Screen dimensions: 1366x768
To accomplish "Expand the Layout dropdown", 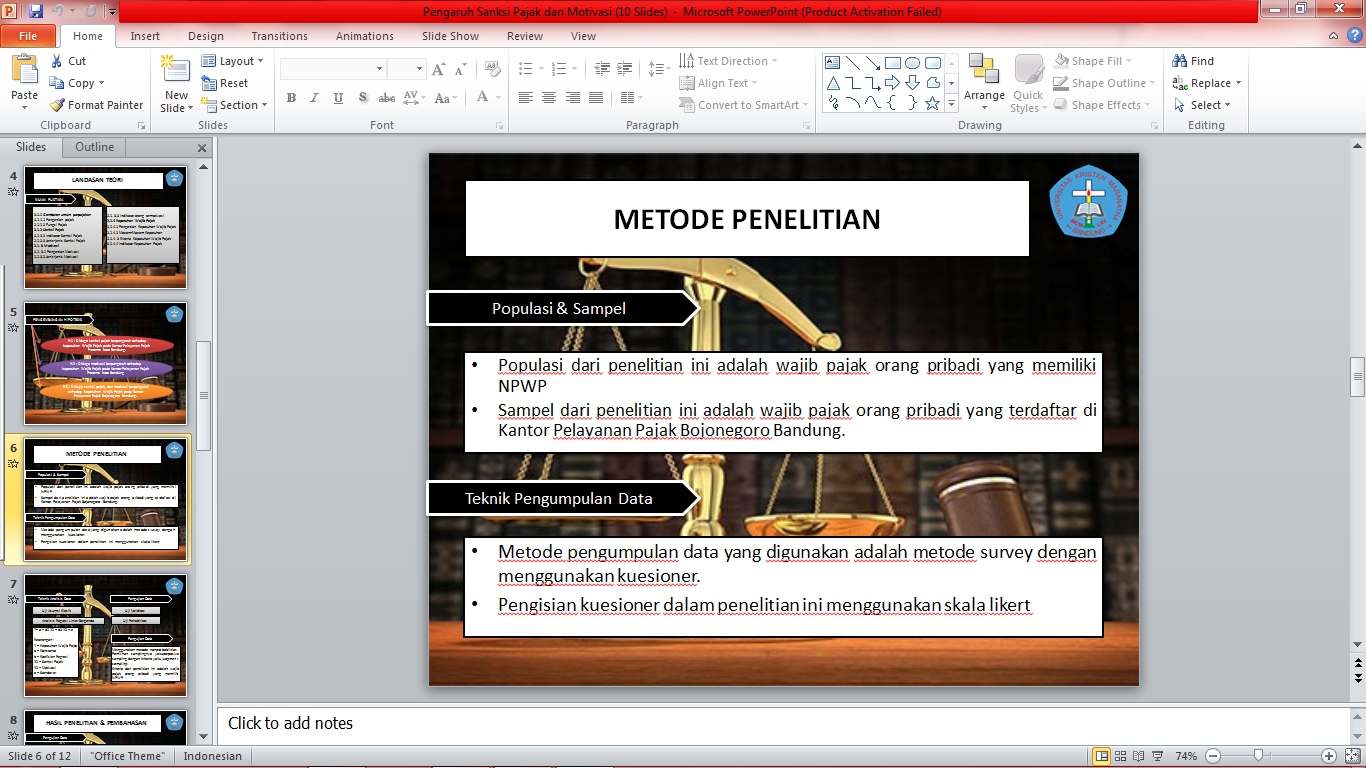I will (233, 61).
